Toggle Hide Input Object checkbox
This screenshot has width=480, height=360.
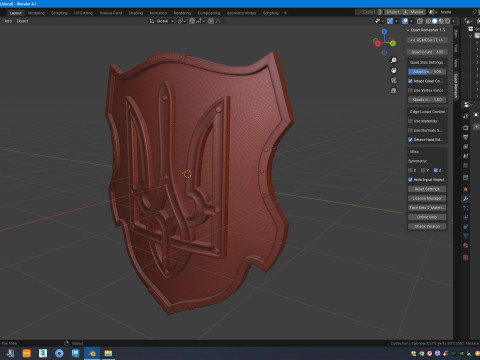coord(410,180)
